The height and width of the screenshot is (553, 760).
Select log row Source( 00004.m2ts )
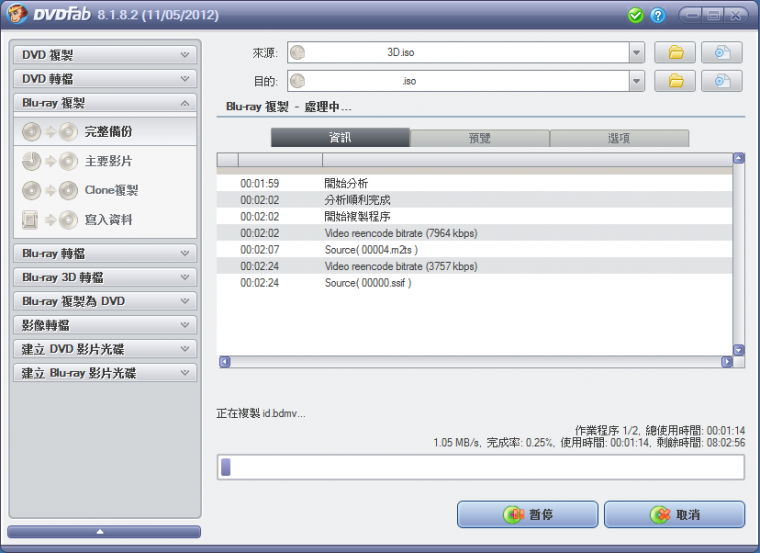(475, 250)
